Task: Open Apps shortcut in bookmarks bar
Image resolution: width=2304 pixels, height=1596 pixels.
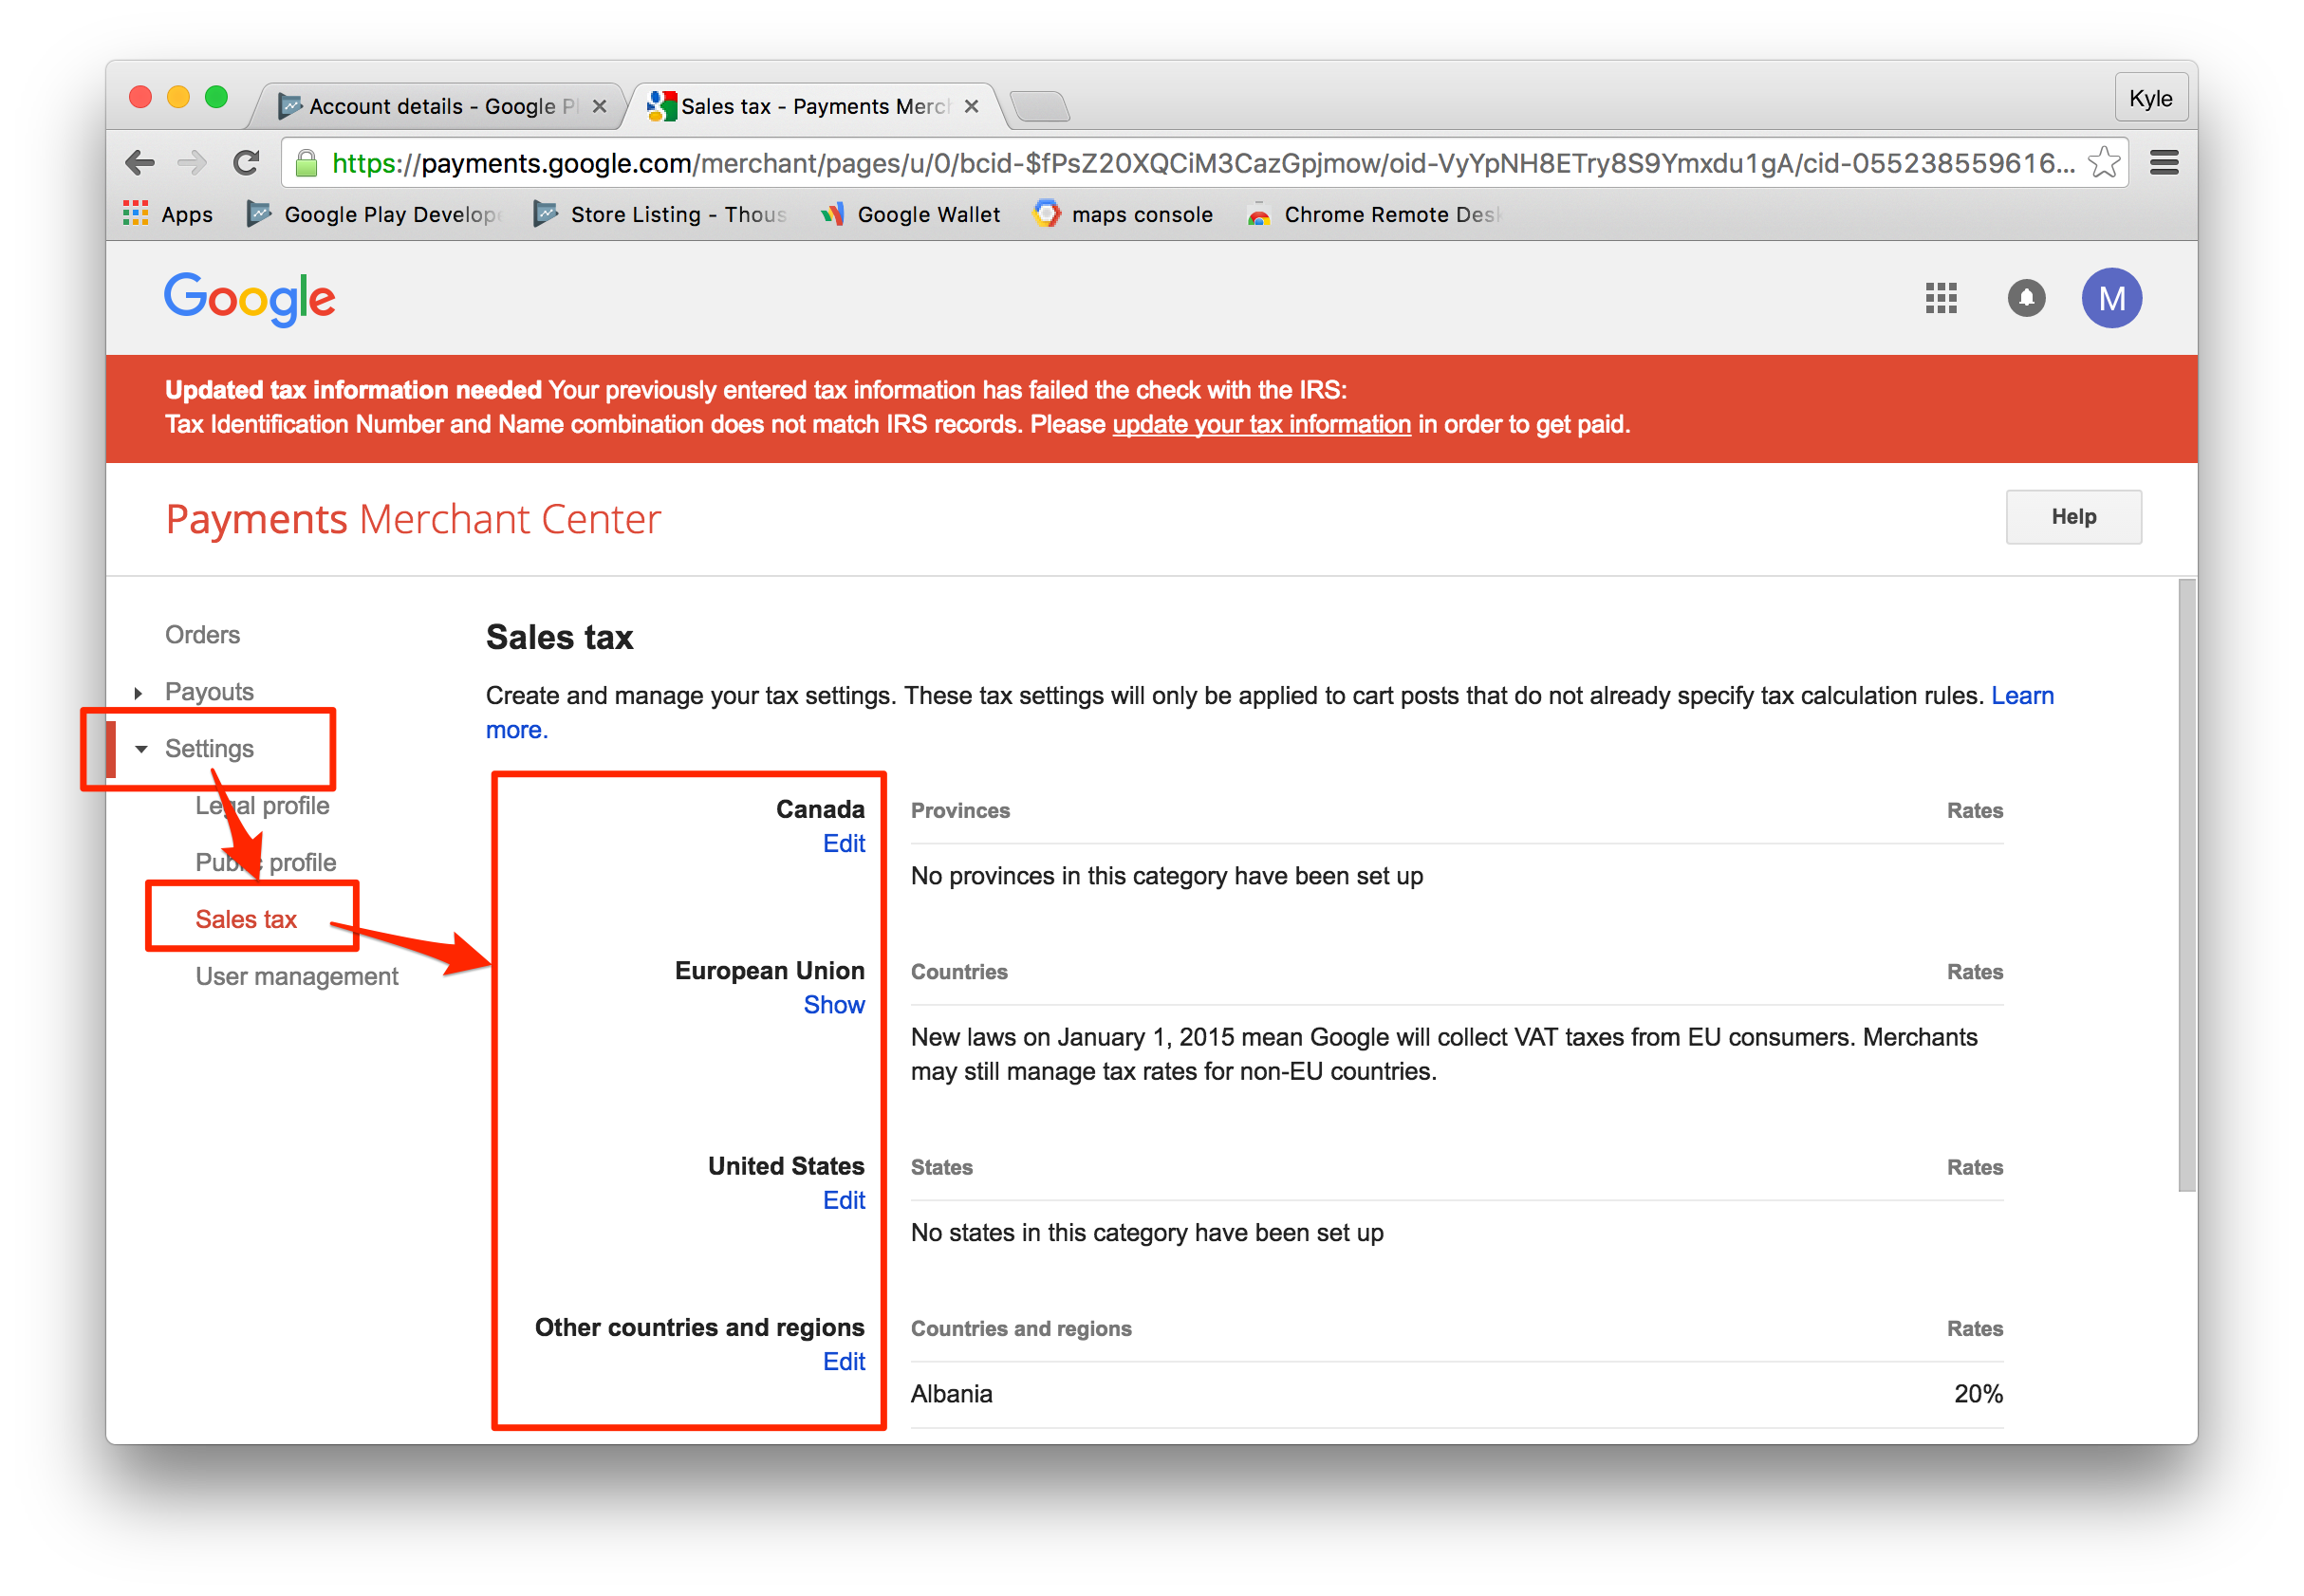Action: [x=168, y=214]
